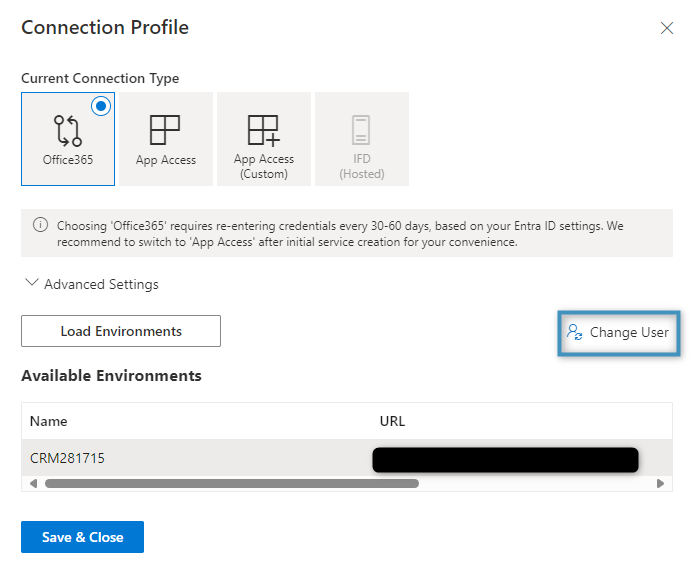Pick the App Access (Custom) tile
Screen dimensions: 692x569
click(x=264, y=139)
